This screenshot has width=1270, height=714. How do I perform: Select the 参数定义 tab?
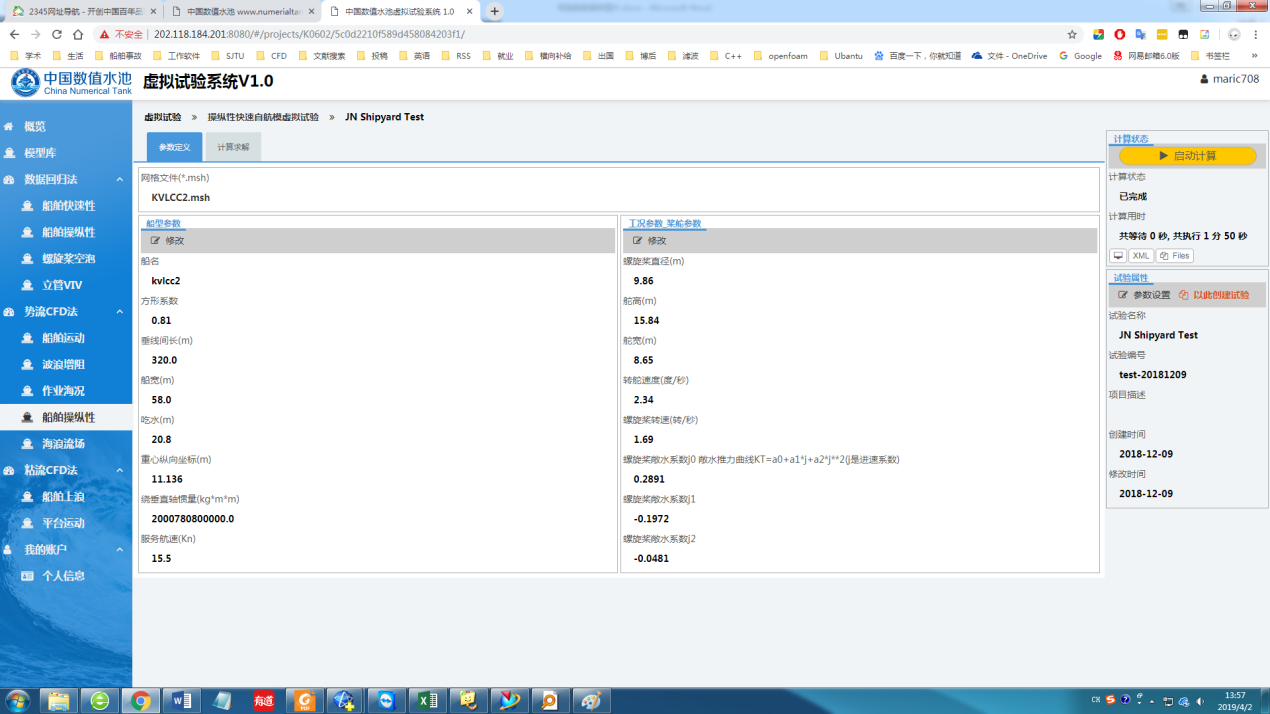174,147
